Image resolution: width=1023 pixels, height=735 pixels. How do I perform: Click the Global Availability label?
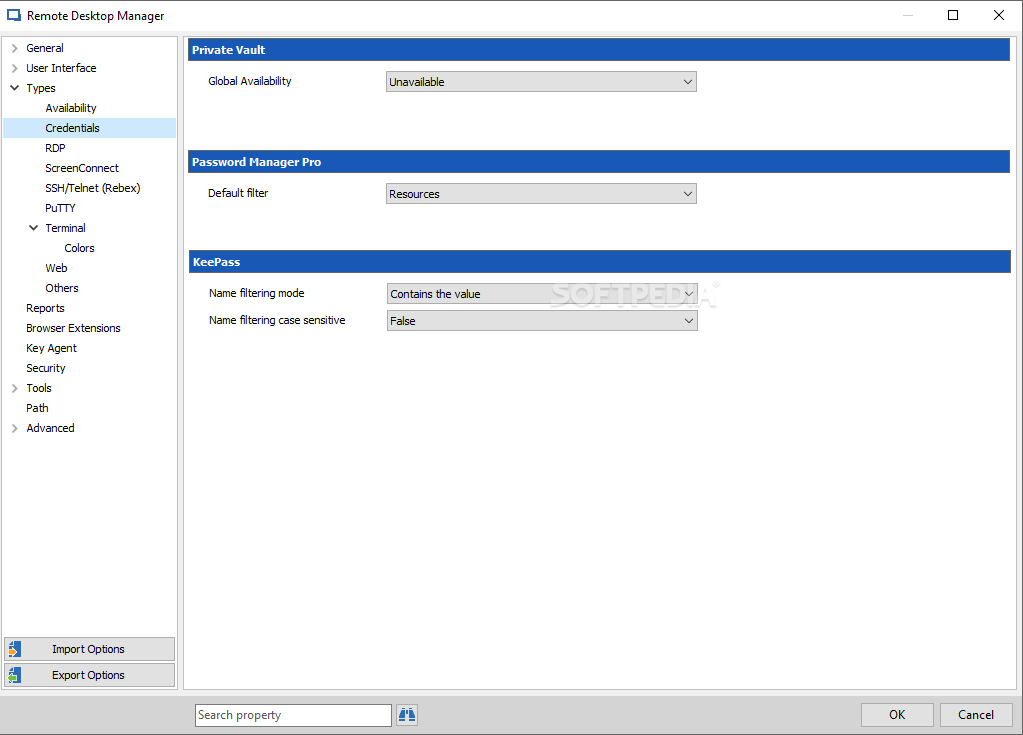250,82
